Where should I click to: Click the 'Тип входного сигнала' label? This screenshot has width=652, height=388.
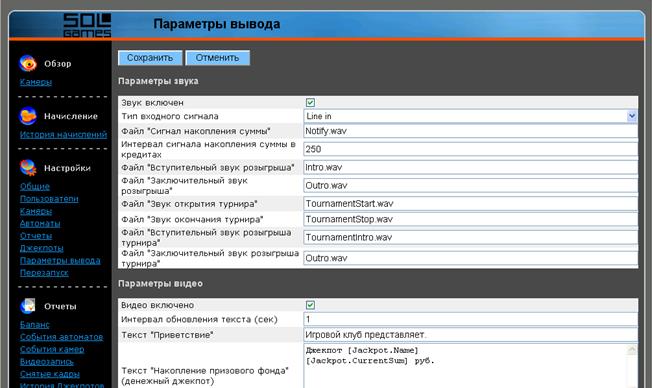[170, 116]
